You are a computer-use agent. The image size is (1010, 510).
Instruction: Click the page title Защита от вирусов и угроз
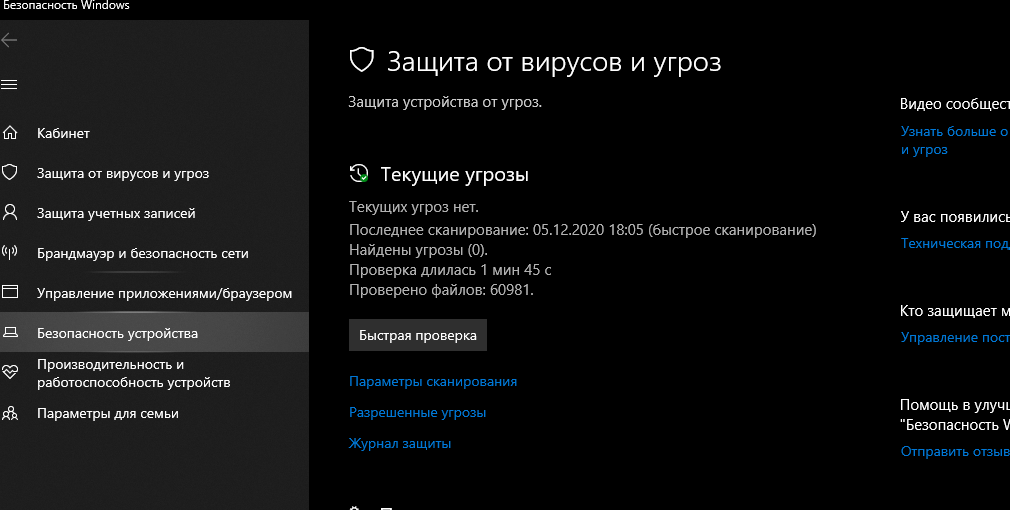point(554,62)
